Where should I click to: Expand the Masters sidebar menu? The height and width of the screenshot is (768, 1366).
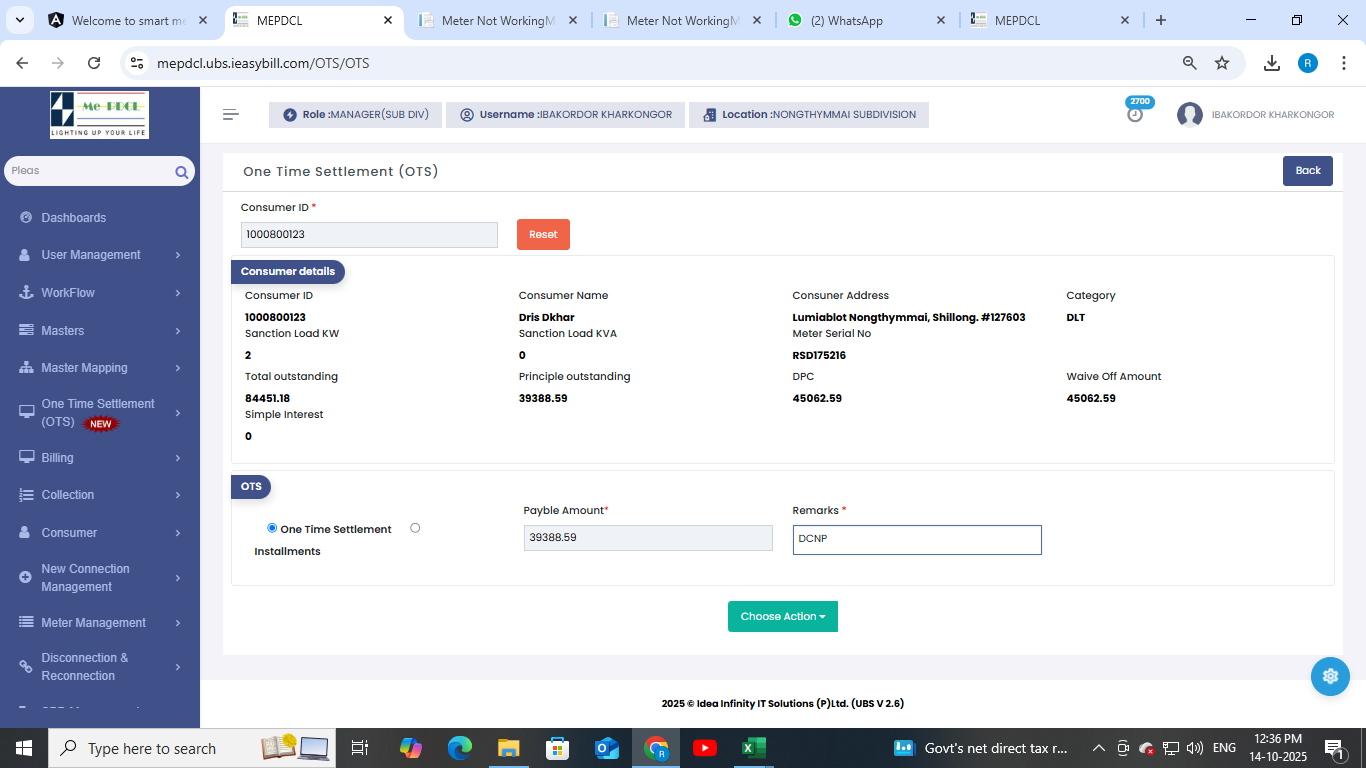(100, 330)
